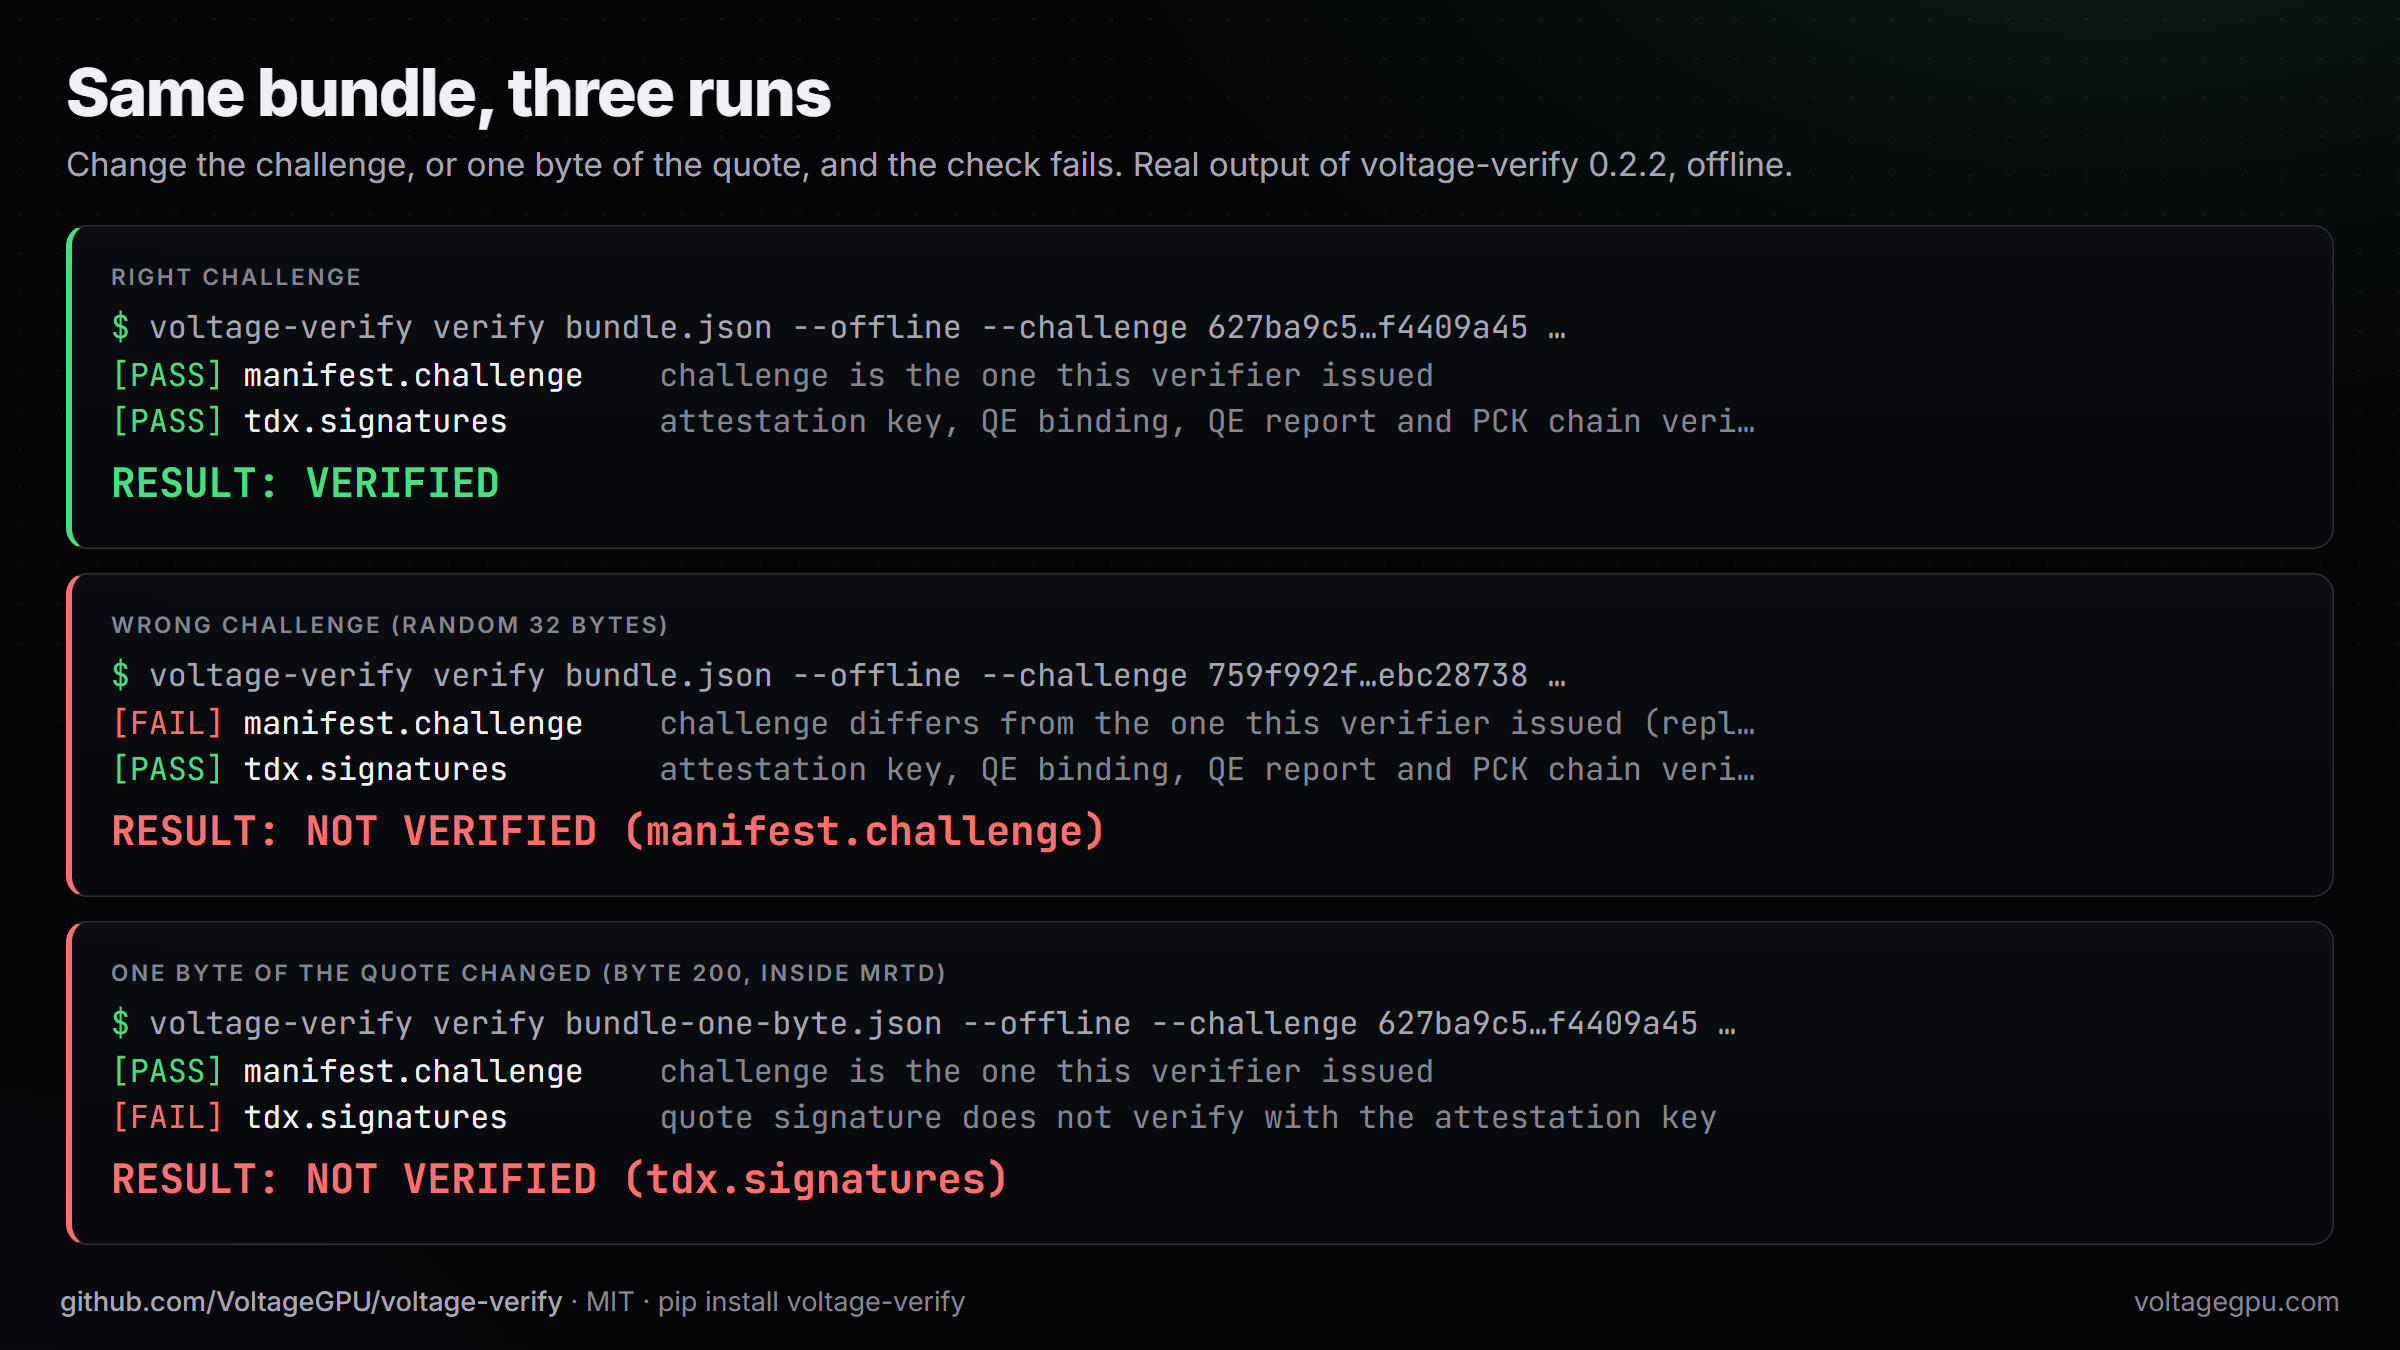
Task: Click 'challenge is the one this verifier issued' in first card
Action: [x=1046, y=375]
